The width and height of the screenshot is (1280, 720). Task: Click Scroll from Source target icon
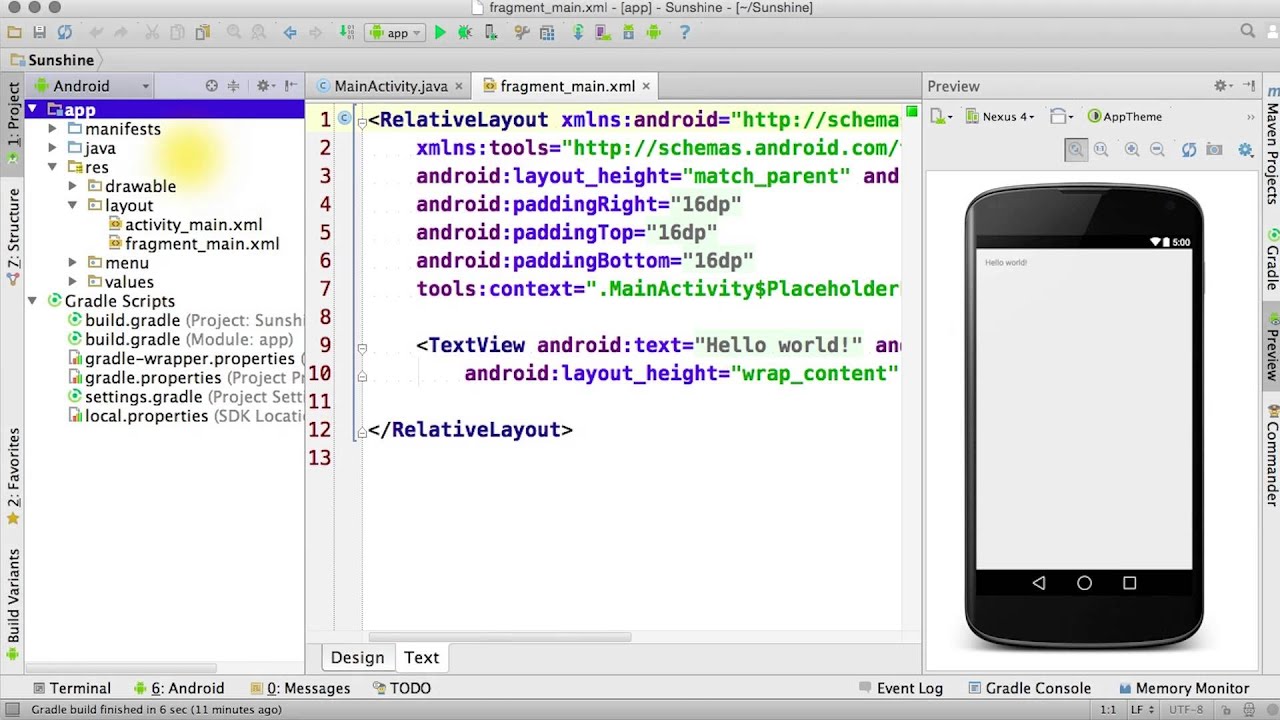point(212,86)
